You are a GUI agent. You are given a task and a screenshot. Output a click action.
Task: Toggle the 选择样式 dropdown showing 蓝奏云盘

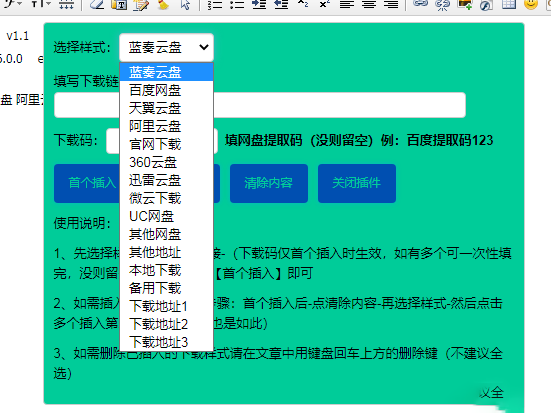tap(166, 47)
